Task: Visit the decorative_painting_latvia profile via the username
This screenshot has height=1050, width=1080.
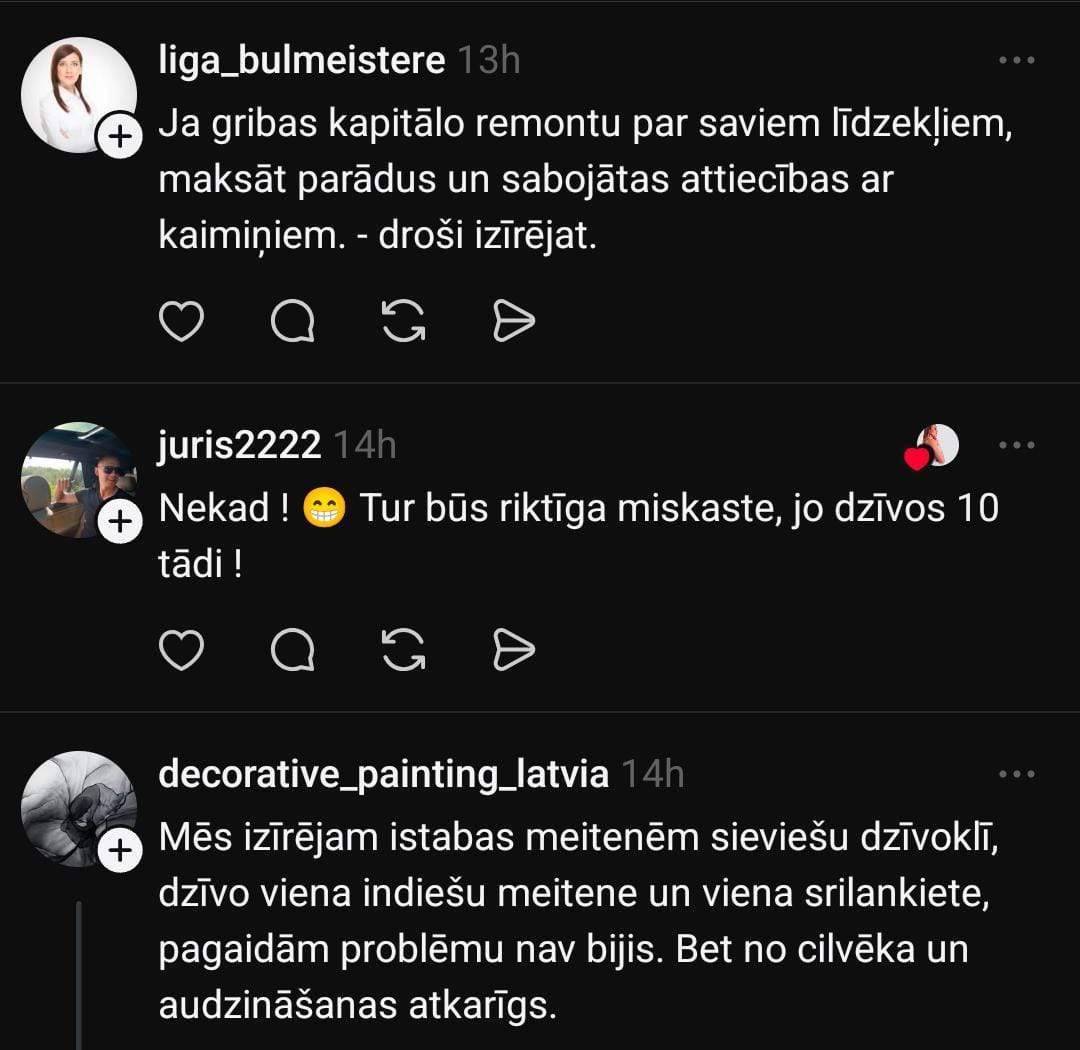Action: tap(384, 774)
